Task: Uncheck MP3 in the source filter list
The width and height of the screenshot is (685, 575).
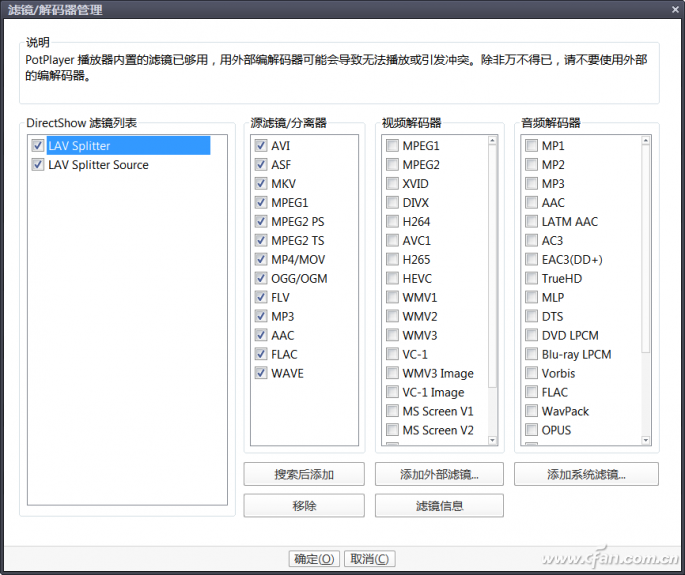Action: point(261,316)
